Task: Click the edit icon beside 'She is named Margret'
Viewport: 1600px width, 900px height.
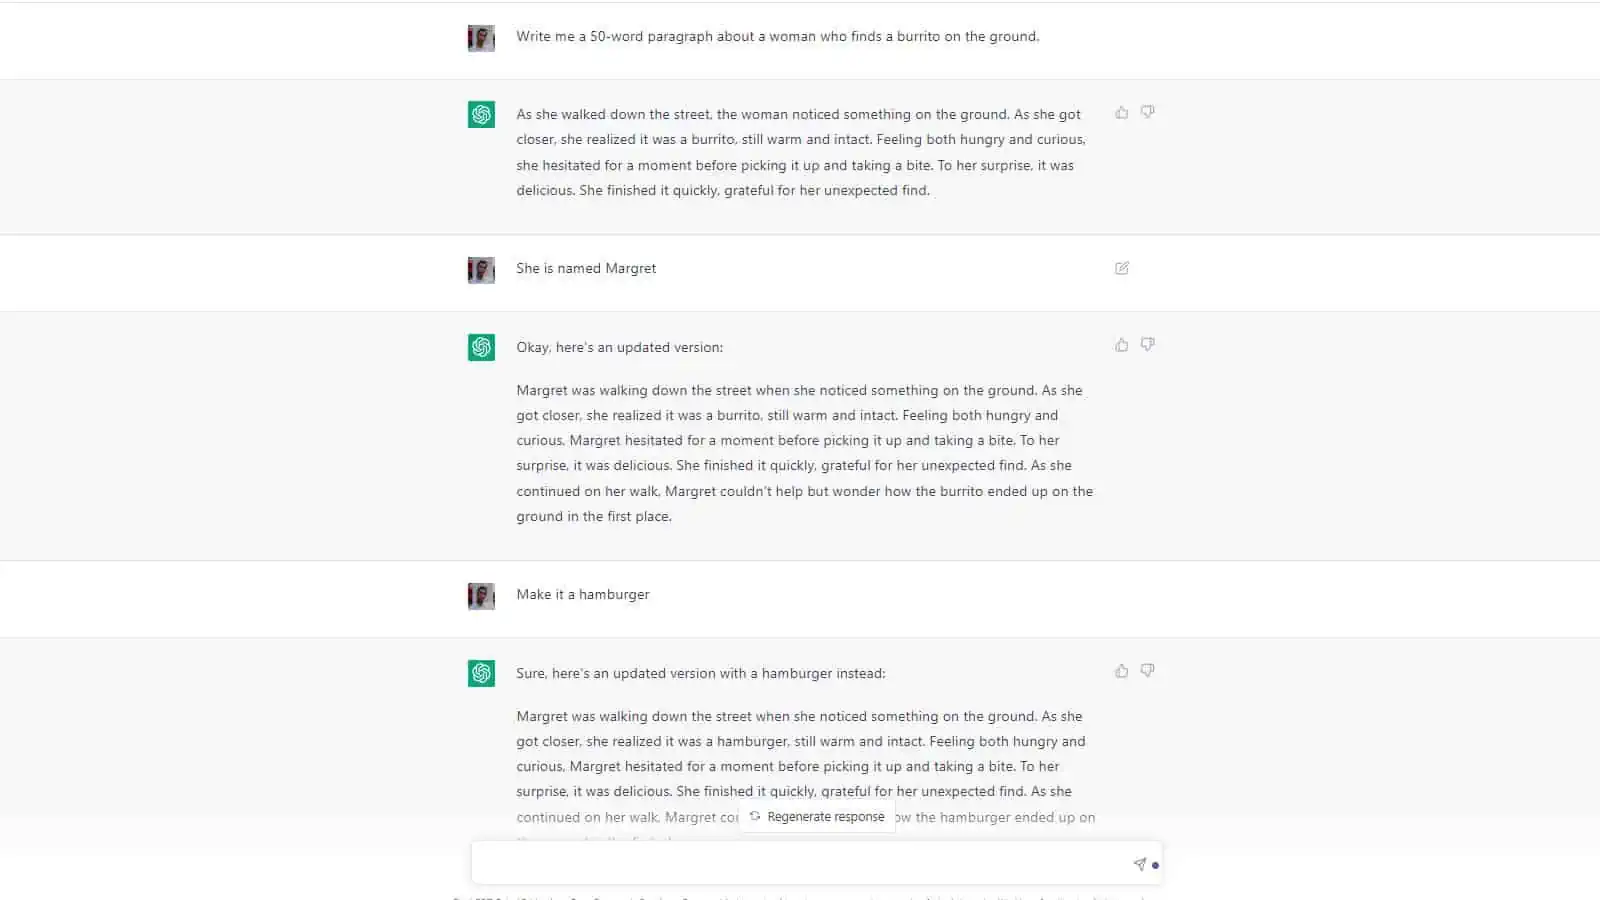Action: pyautogui.click(x=1122, y=268)
